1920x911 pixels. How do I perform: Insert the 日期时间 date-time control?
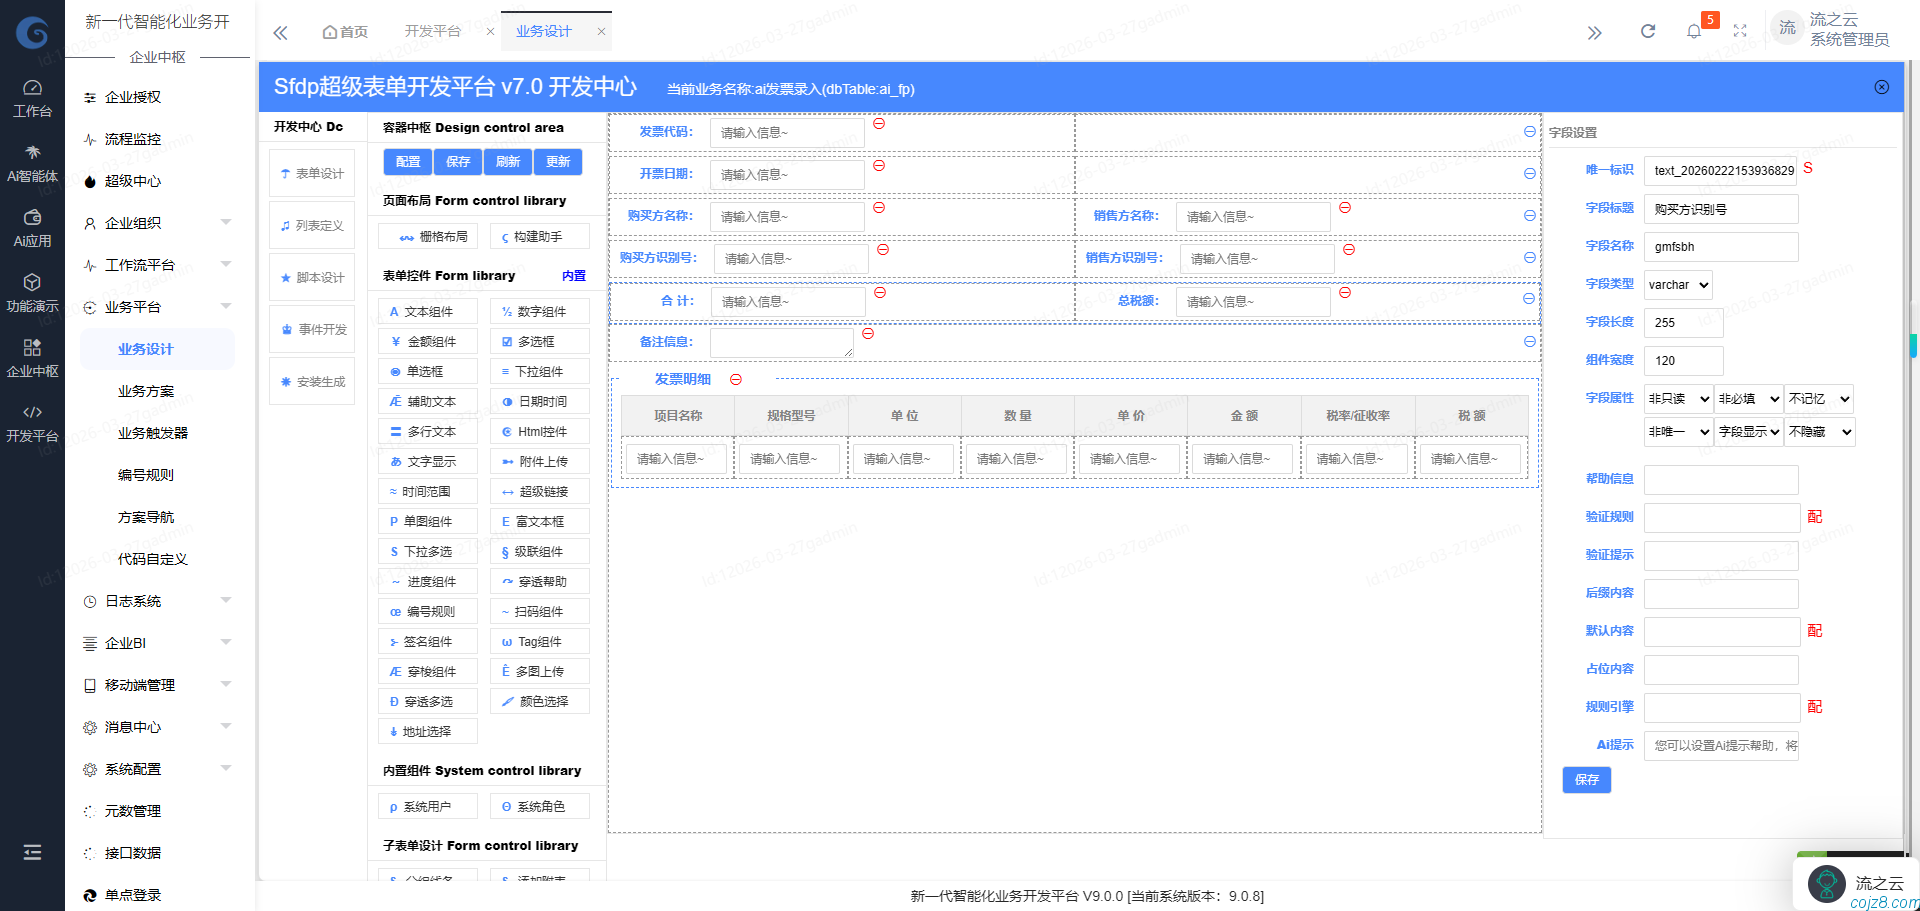click(539, 401)
